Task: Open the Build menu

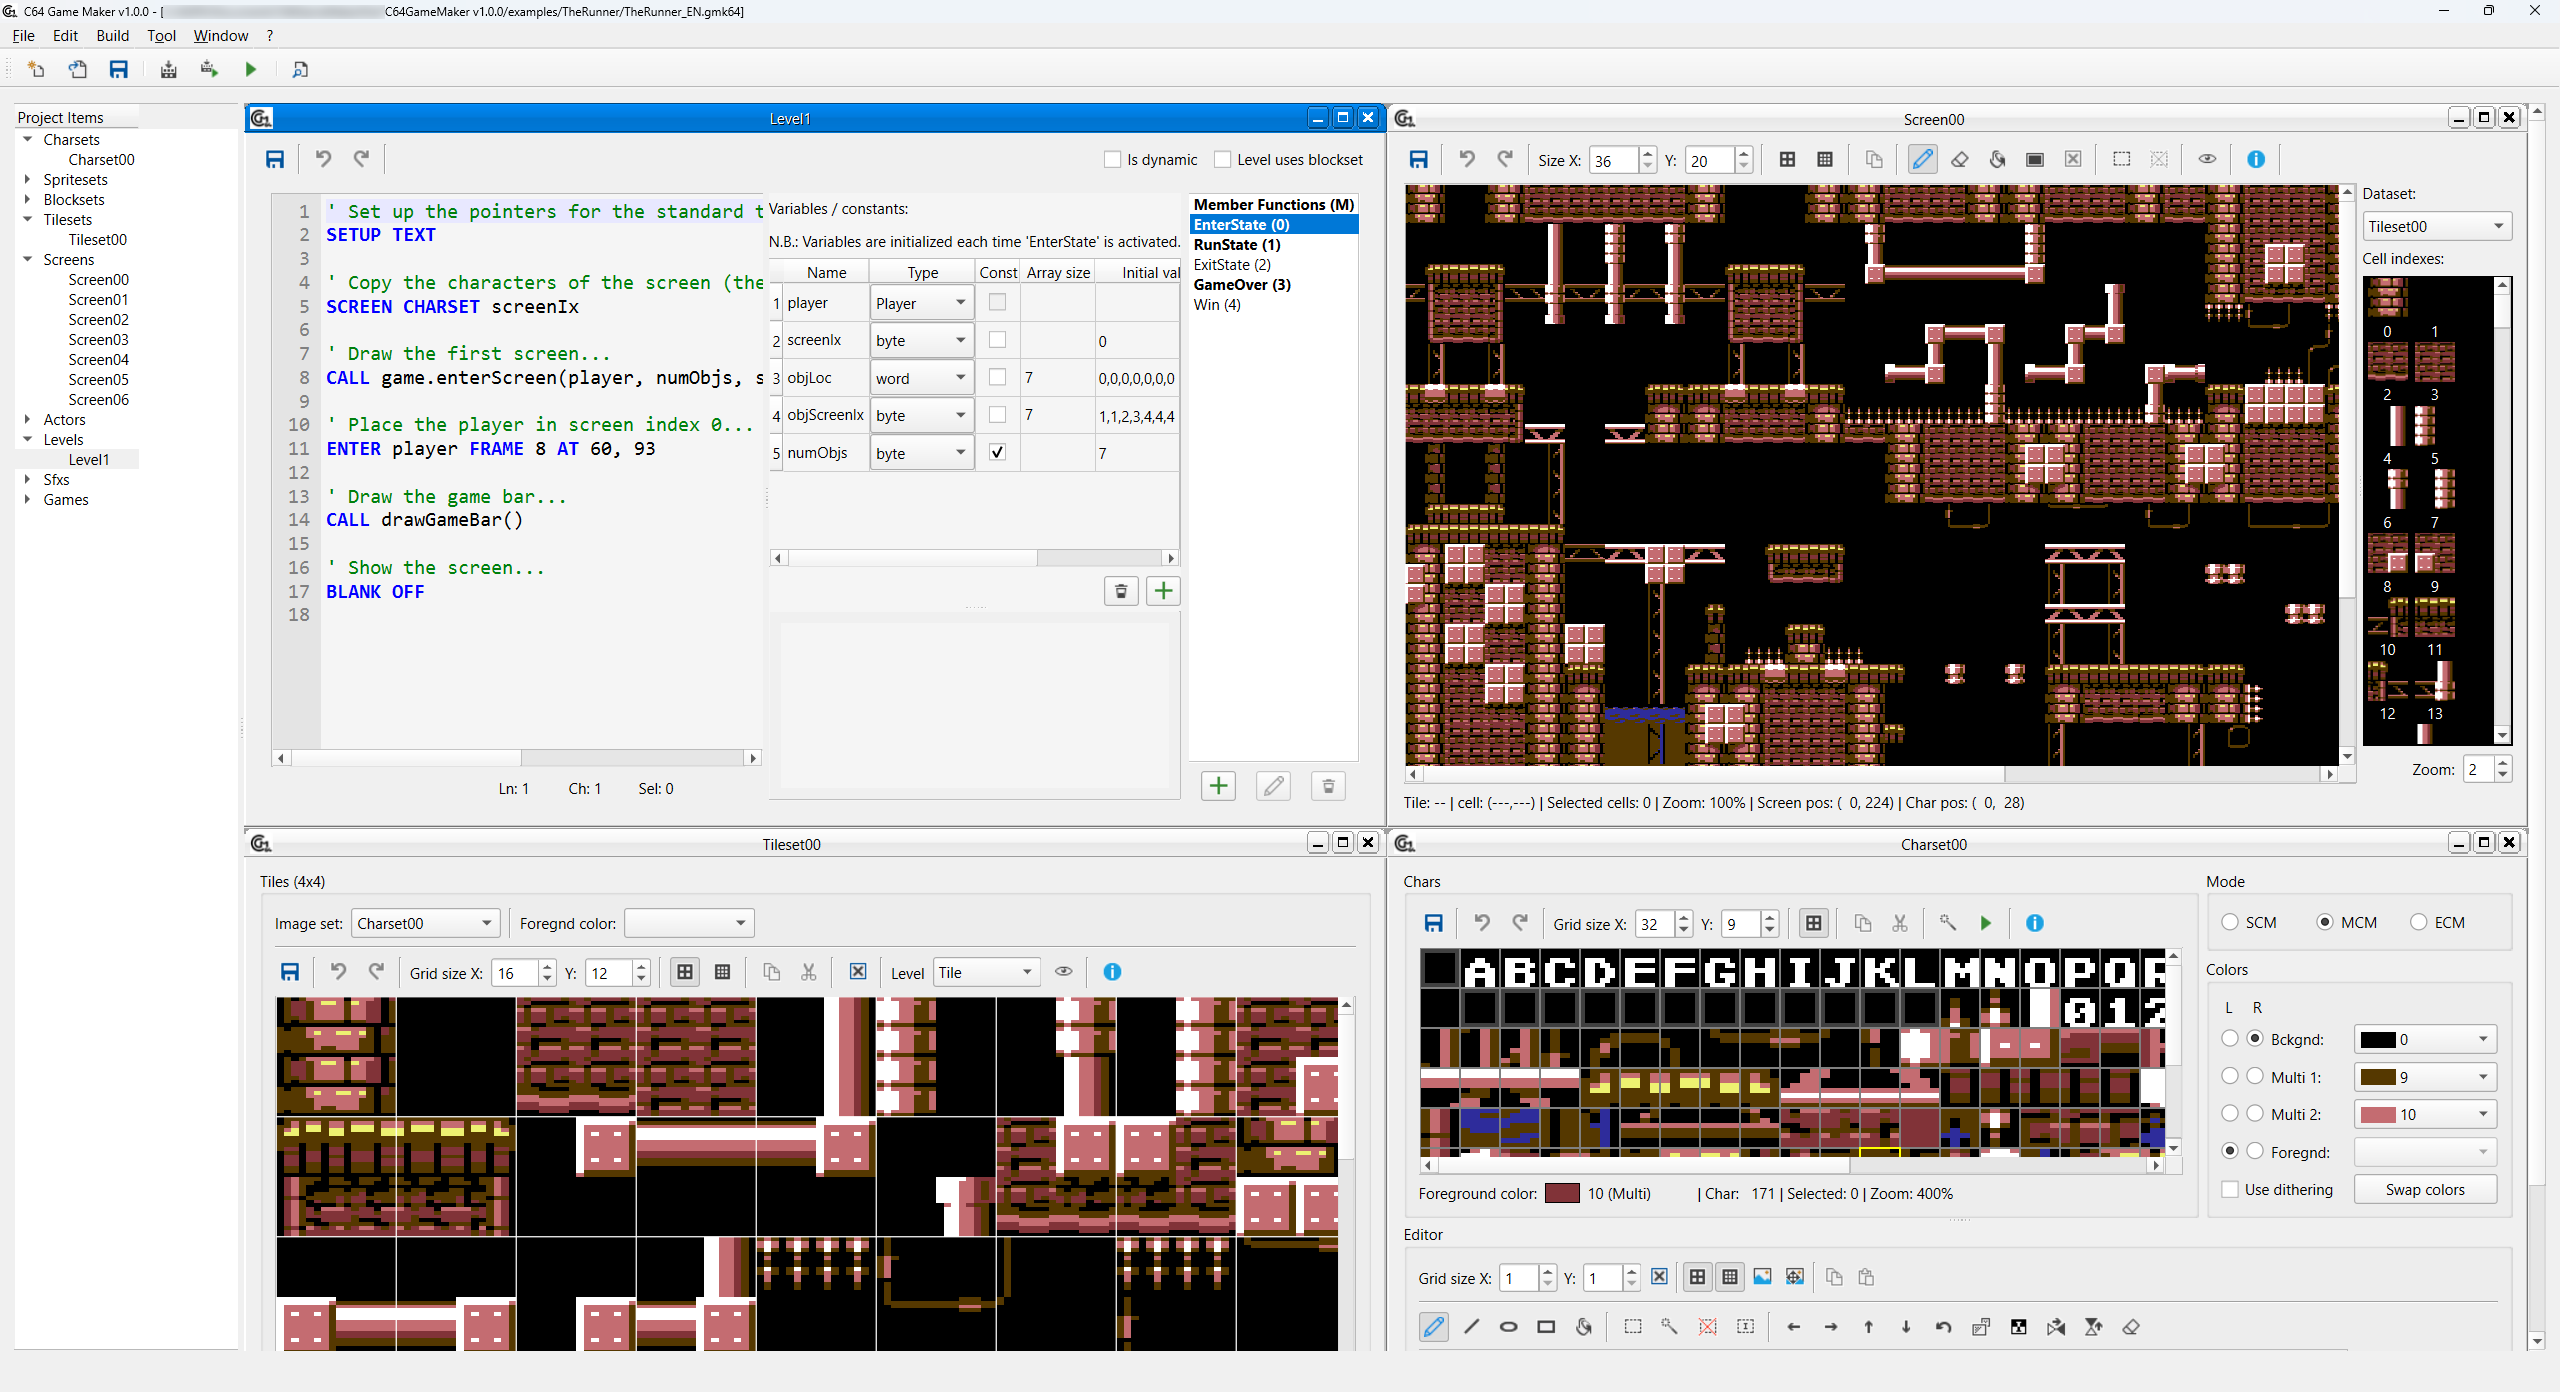Action: click(112, 35)
